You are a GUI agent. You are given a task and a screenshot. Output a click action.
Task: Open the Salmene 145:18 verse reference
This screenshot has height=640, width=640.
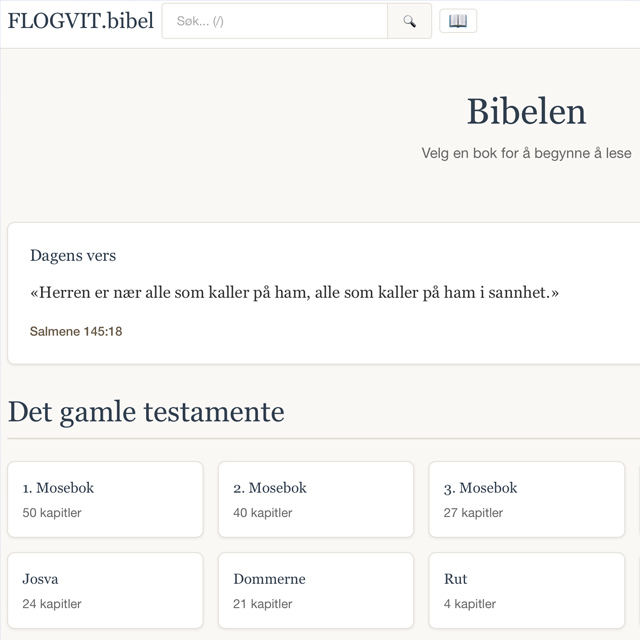(76, 331)
